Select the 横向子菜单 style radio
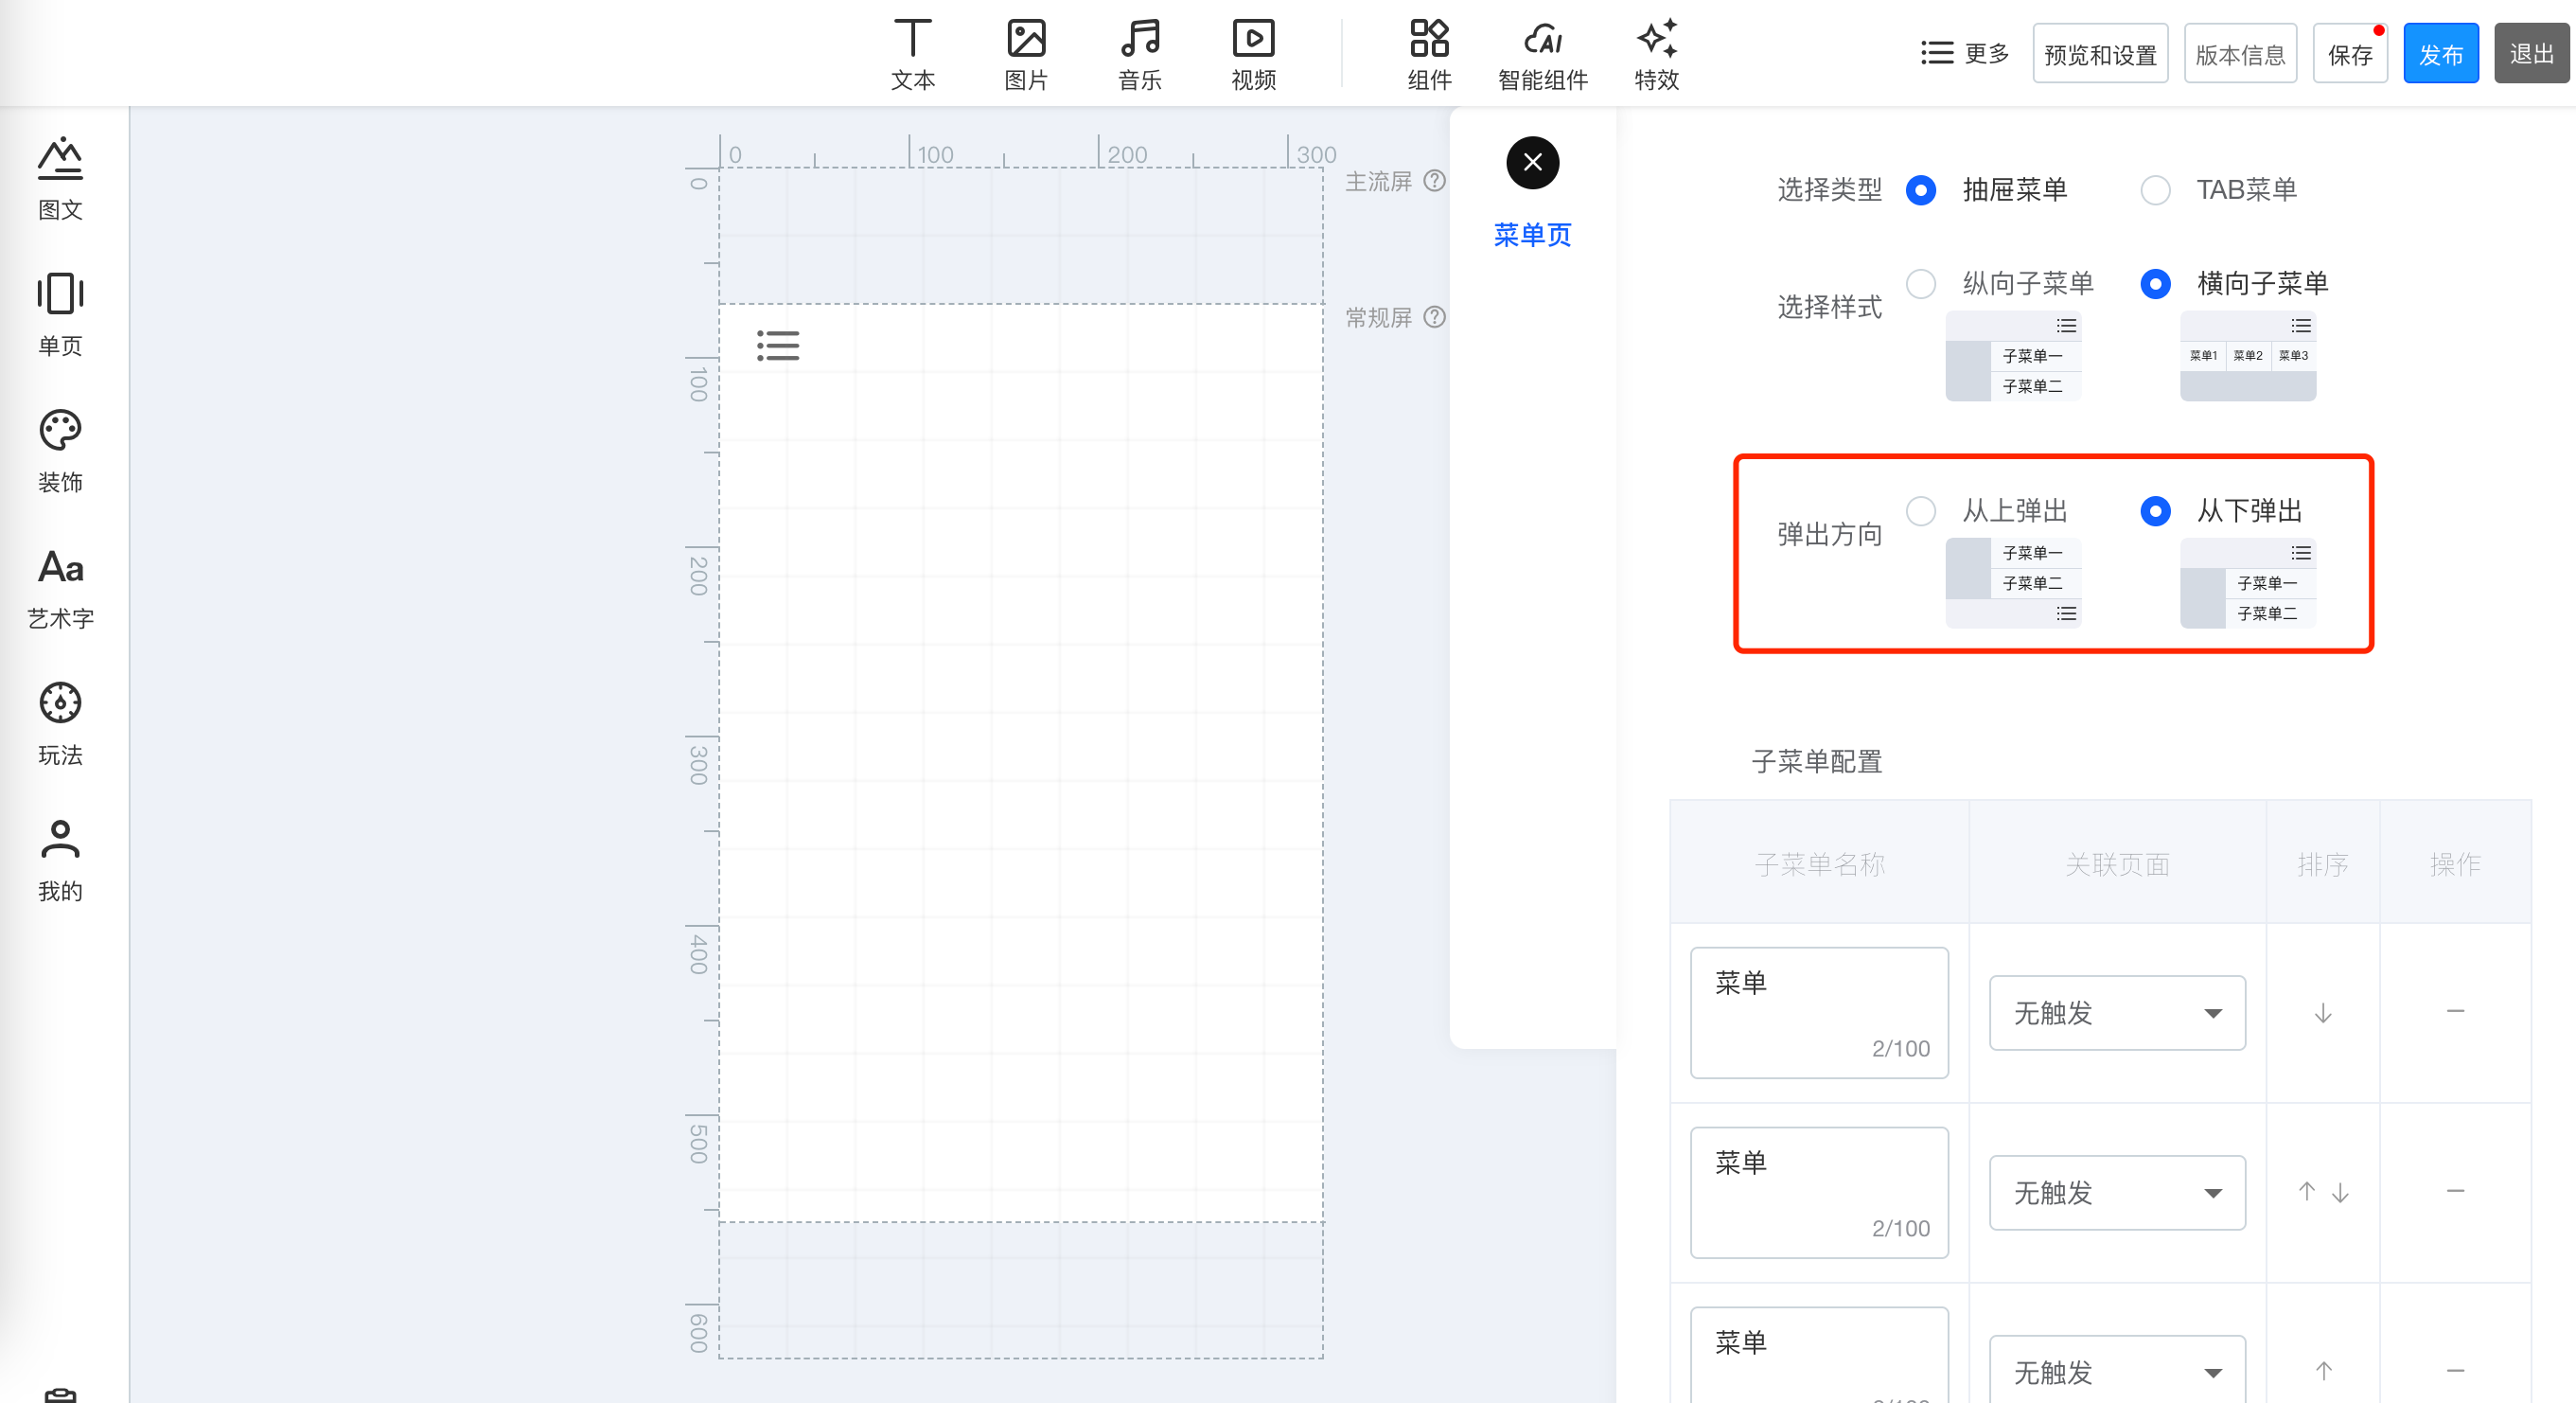The height and width of the screenshot is (1403, 2576). click(2155, 283)
